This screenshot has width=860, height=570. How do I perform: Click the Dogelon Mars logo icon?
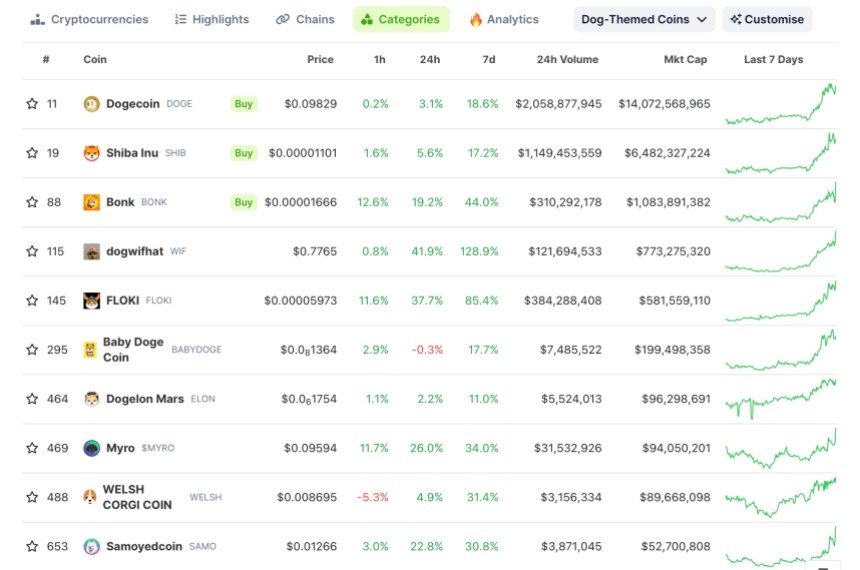(92, 399)
